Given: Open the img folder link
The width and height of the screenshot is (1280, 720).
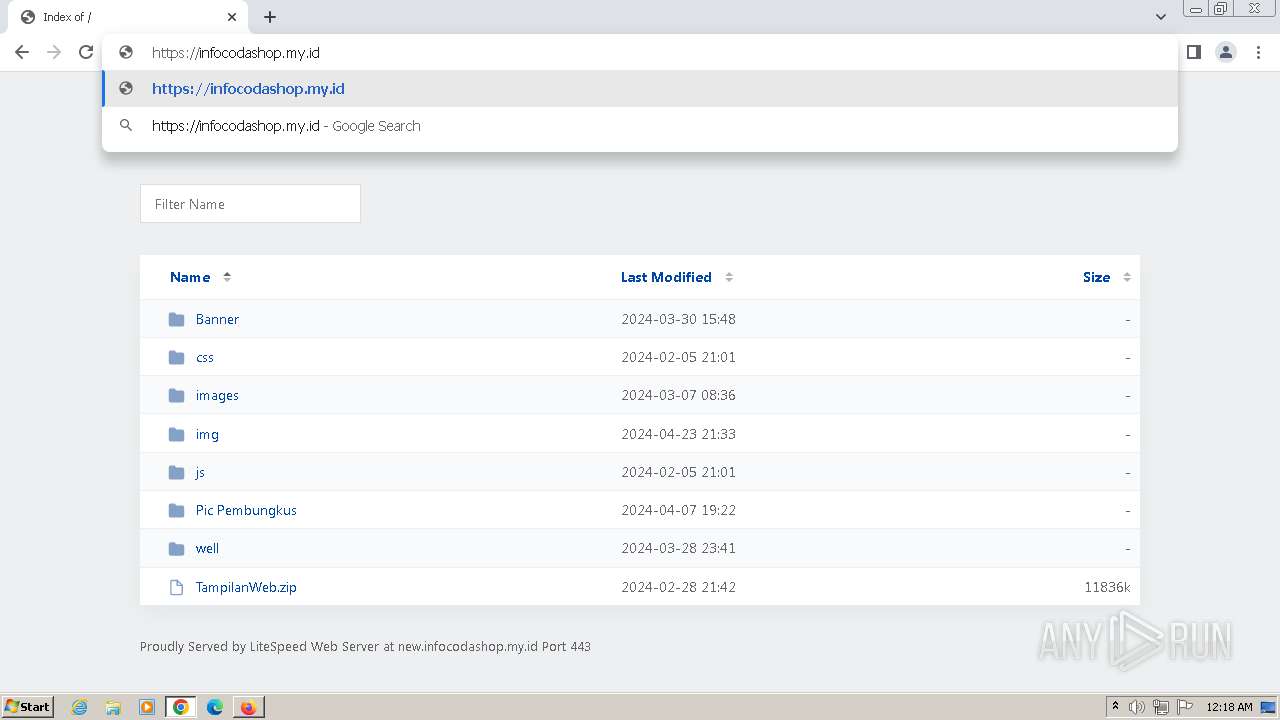Looking at the screenshot, I should tap(207, 434).
